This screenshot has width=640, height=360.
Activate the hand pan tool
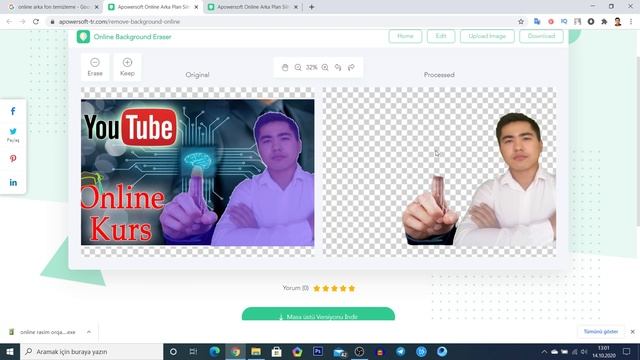[285, 67]
